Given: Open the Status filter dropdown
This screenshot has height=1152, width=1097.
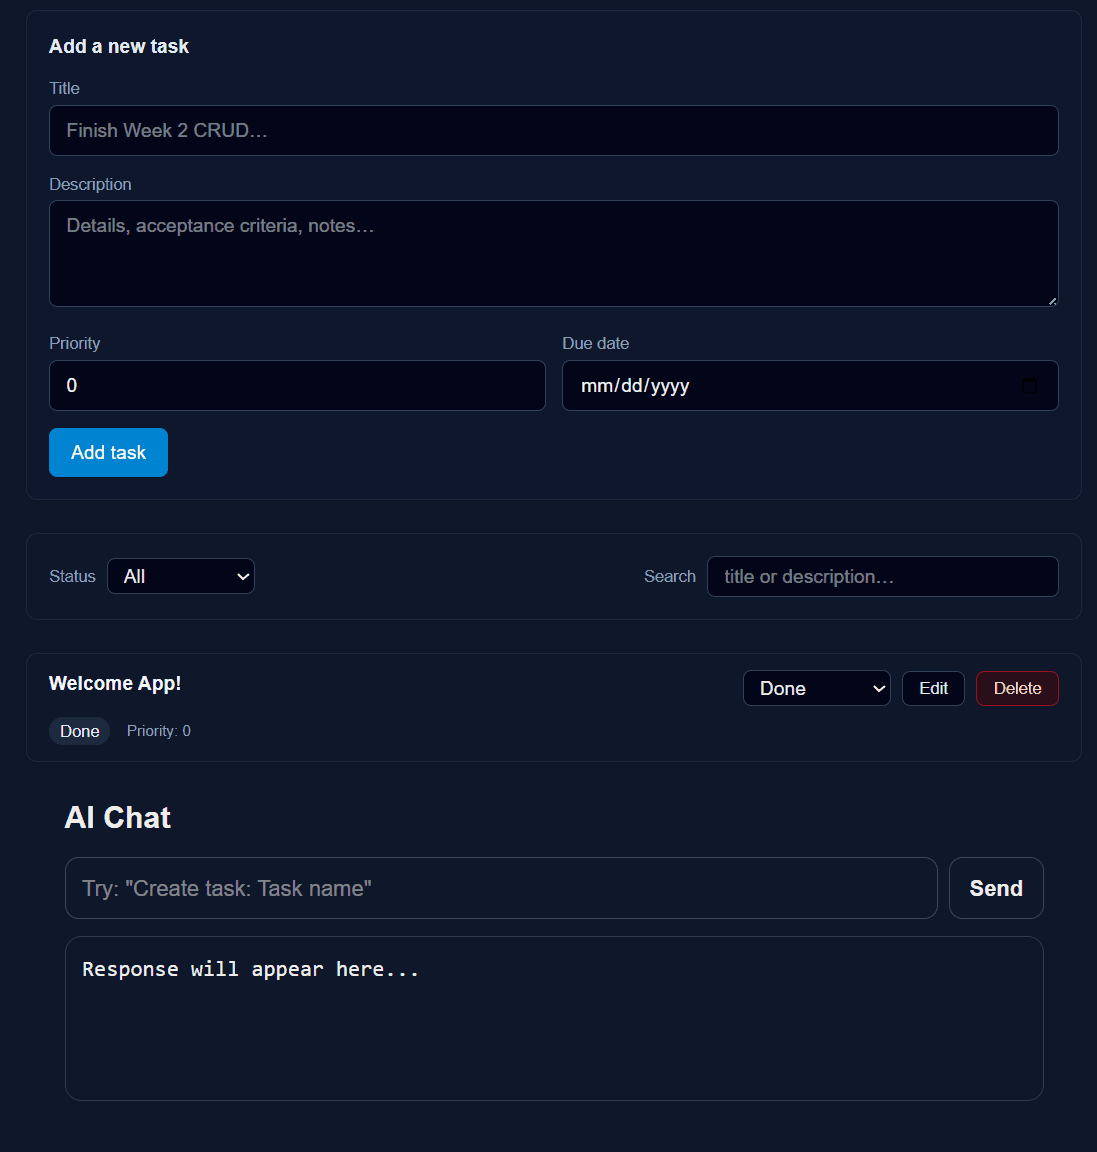Looking at the screenshot, I should point(180,576).
